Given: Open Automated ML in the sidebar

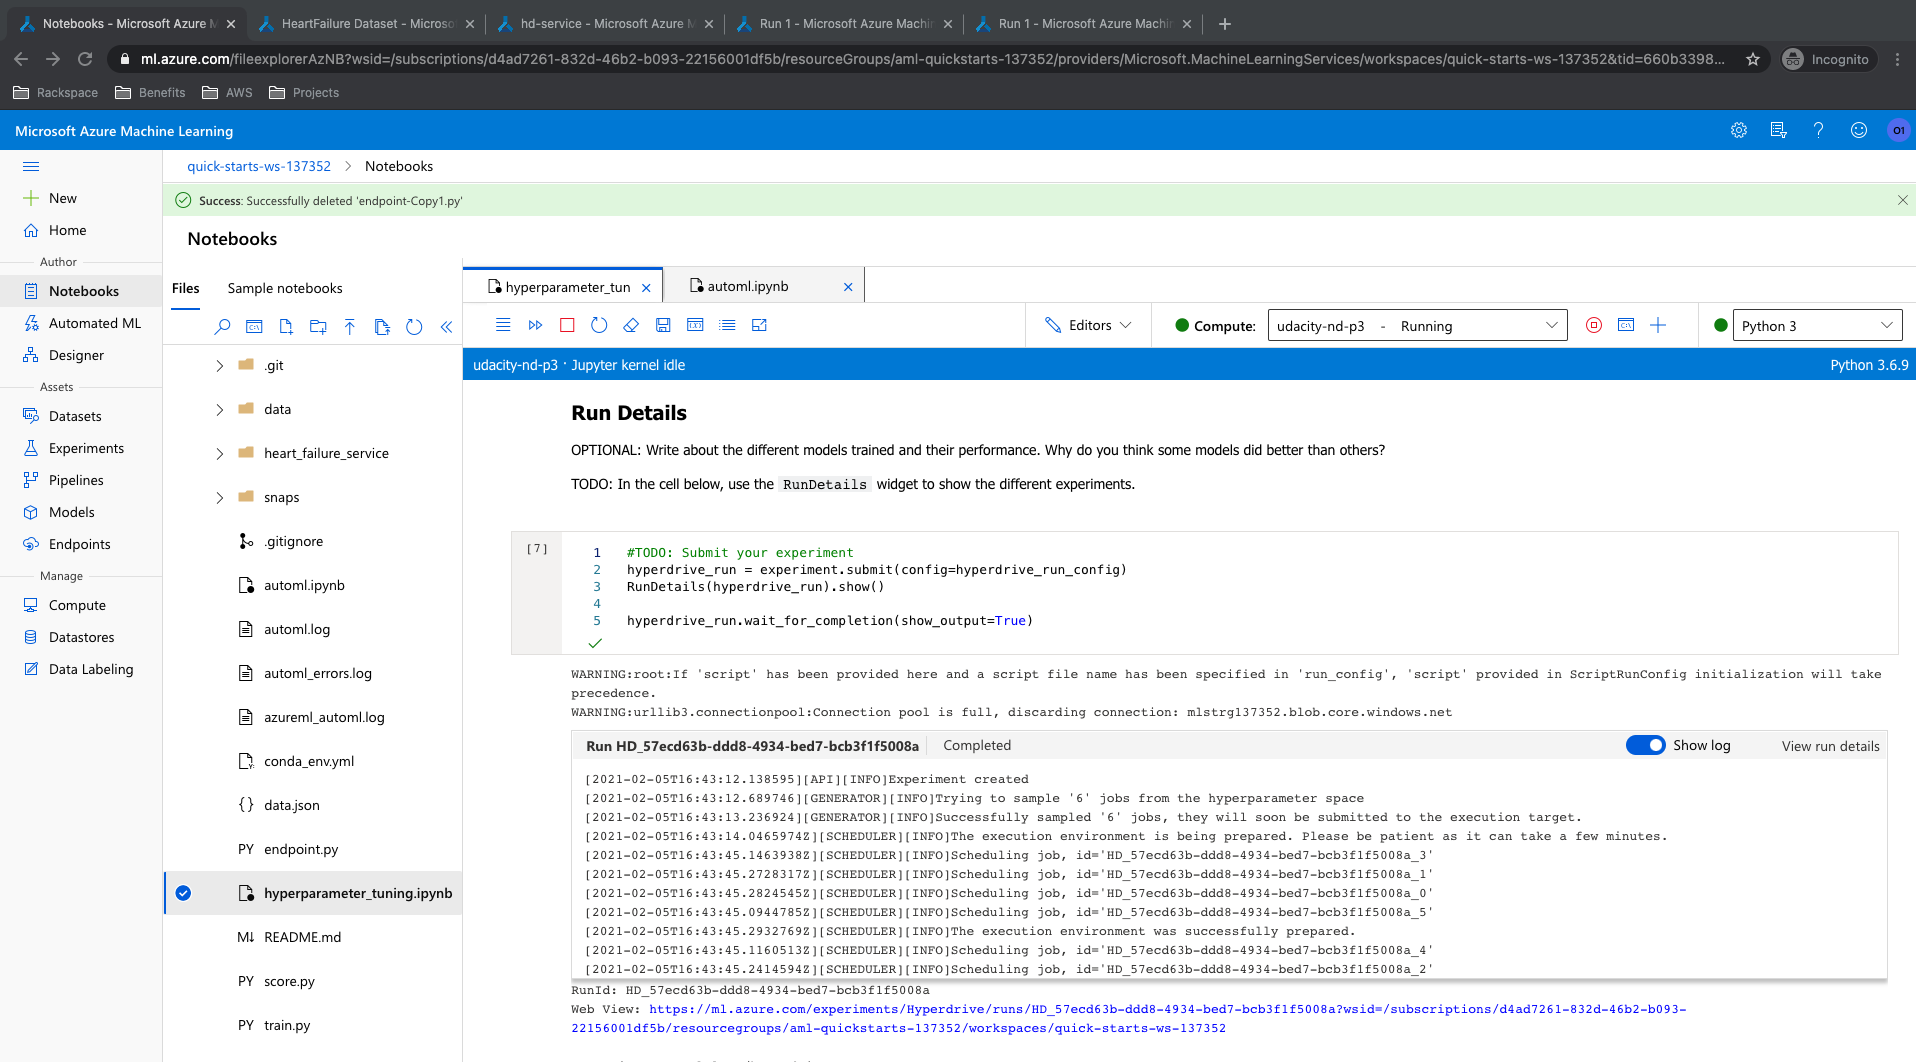Looking at the screenshot, I should (x=81, y=323).
